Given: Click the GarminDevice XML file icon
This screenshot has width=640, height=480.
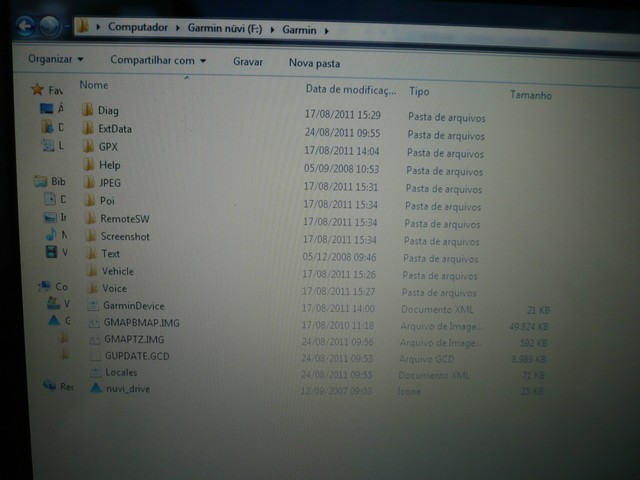Looking at the screenshot, I should (93, 305).
